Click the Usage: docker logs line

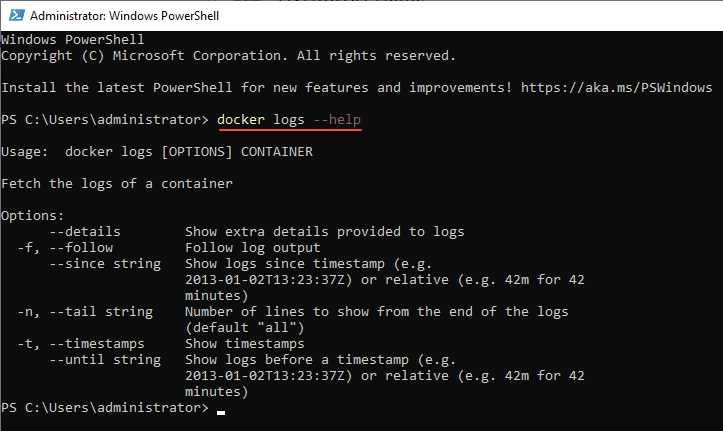click(x=157, y=152)
